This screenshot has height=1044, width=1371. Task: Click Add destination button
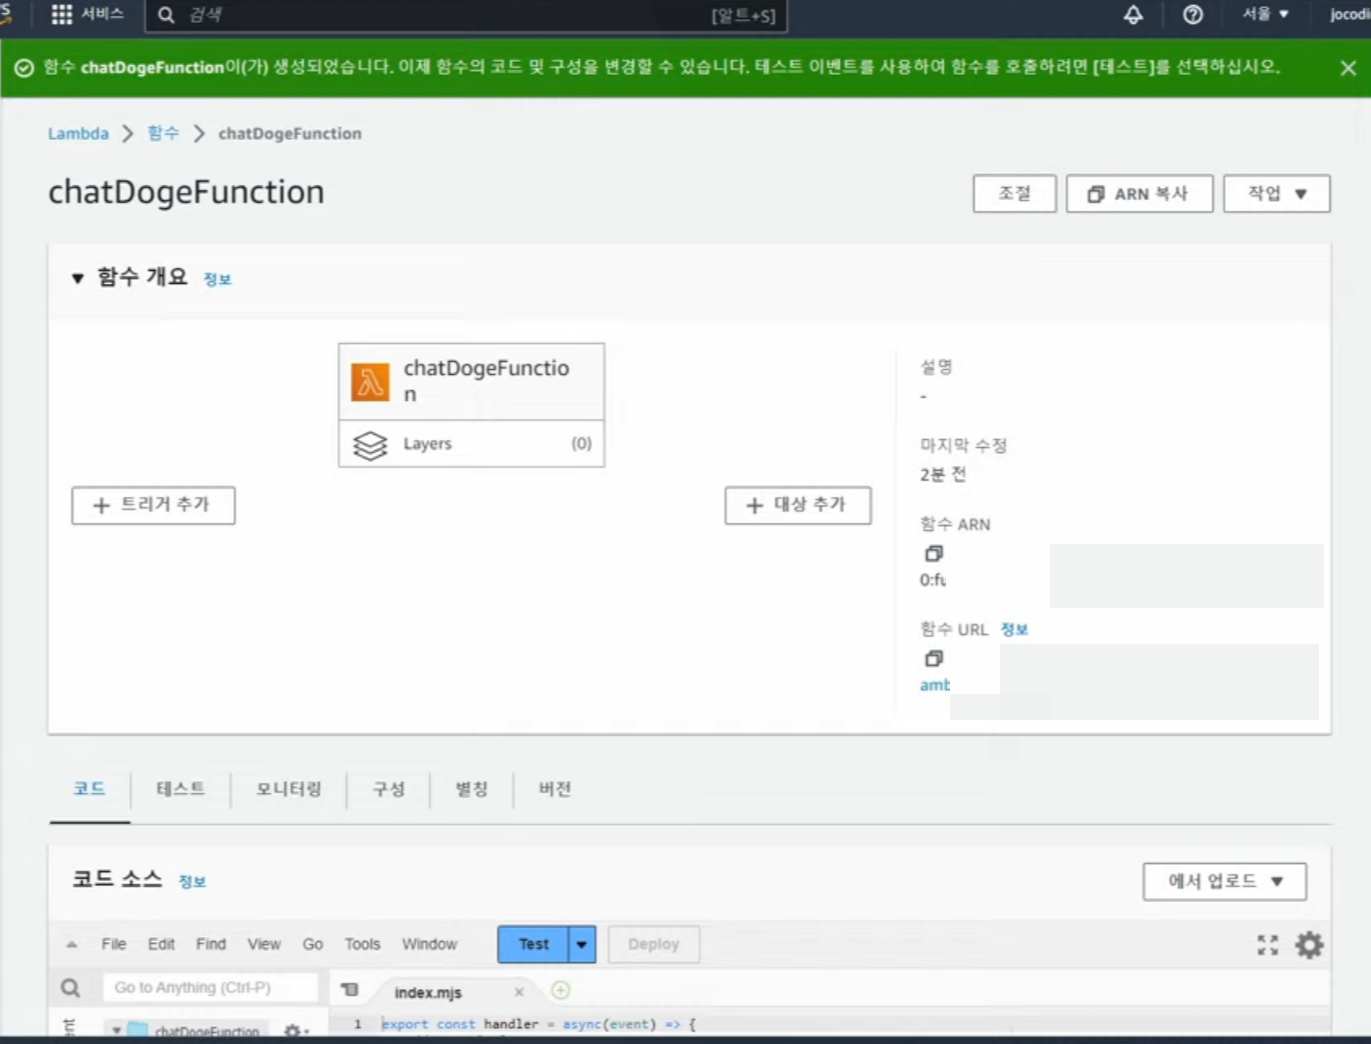(798, 505)
